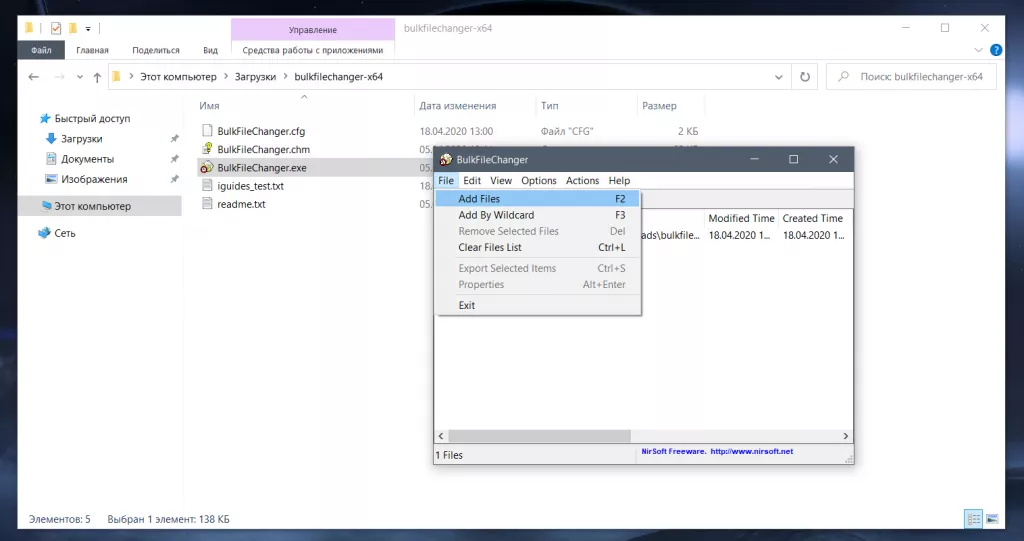Screen dimensions: 1024x541
Task: Refresh the current folder view
Action: (804, 76)
